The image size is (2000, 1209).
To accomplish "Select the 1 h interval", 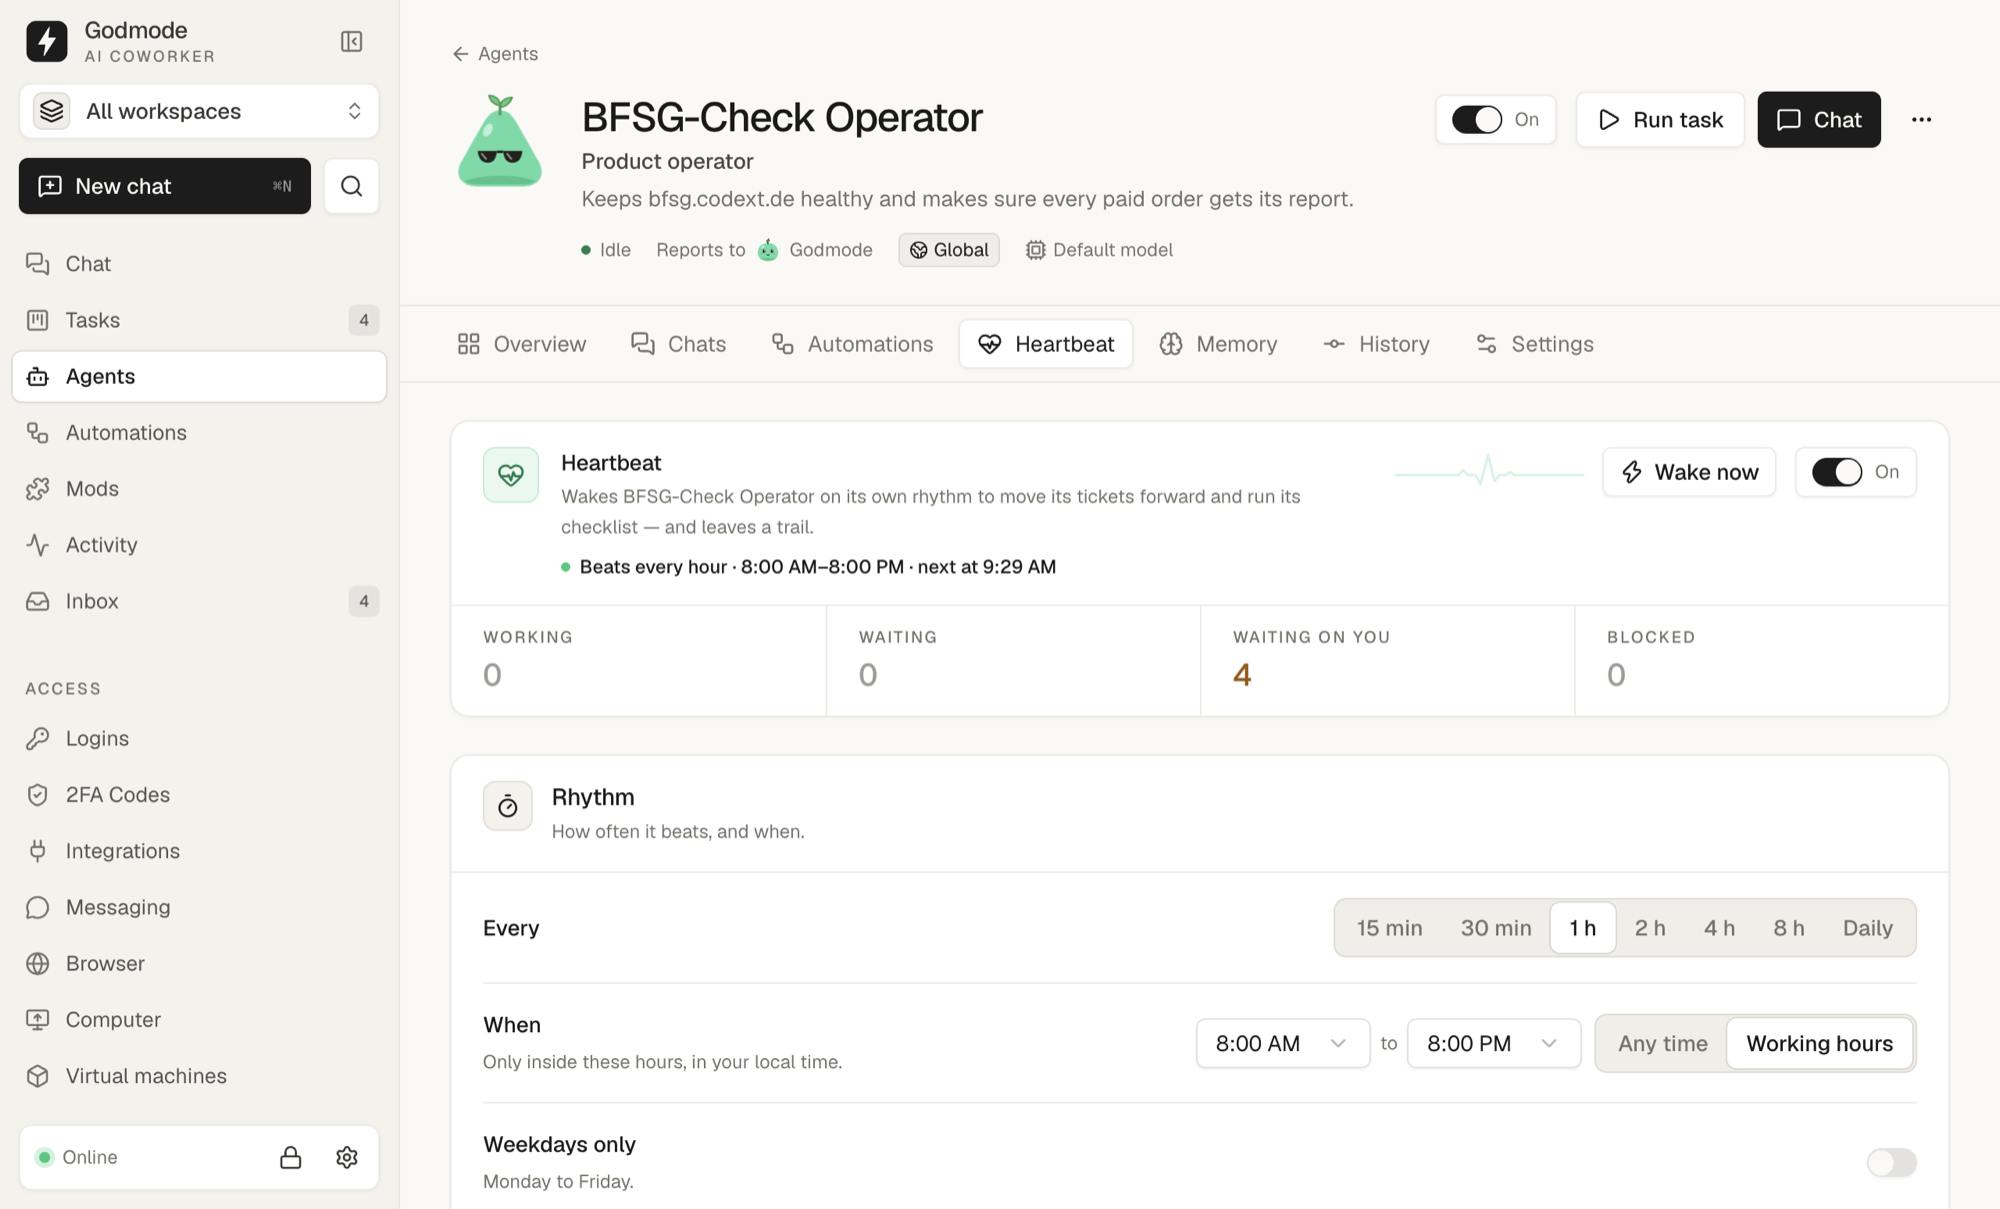I will pos(1582,928).
